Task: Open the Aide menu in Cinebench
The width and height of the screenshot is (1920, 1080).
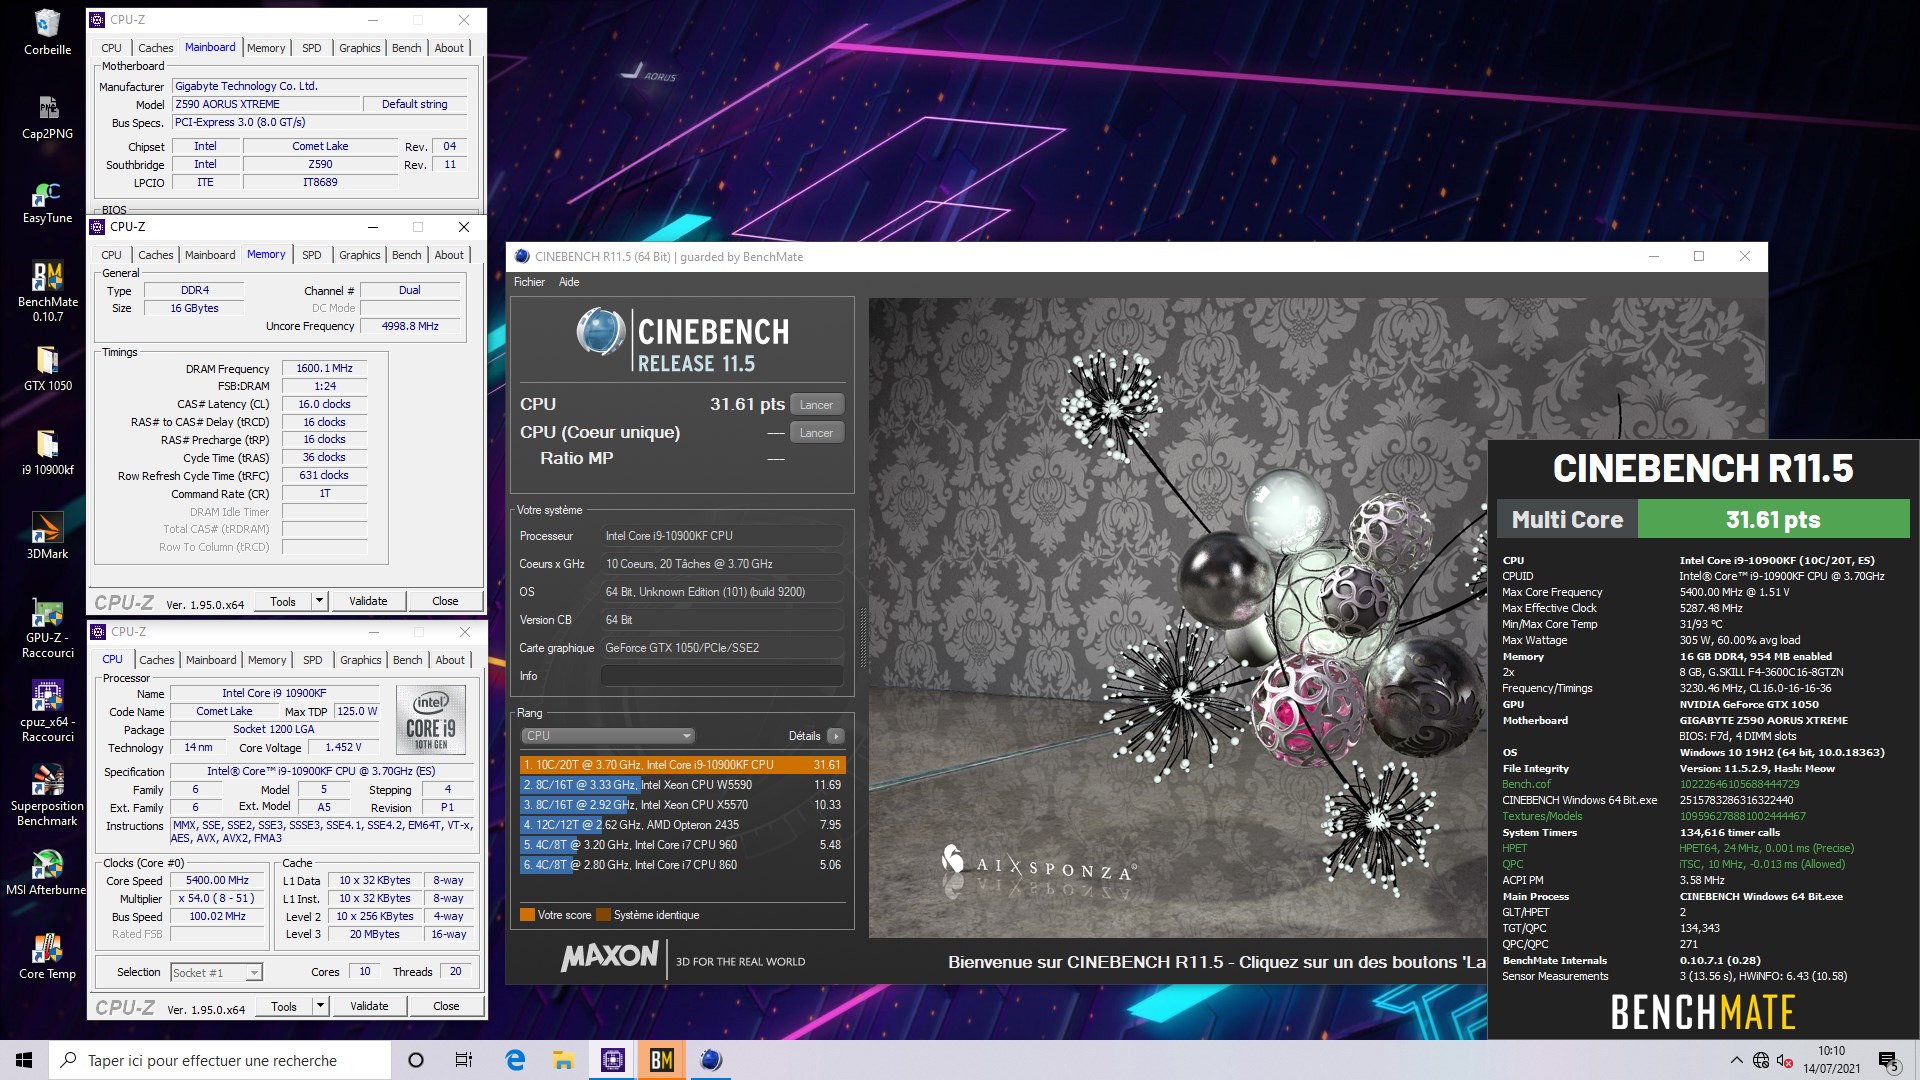Action: click(569, 282)
